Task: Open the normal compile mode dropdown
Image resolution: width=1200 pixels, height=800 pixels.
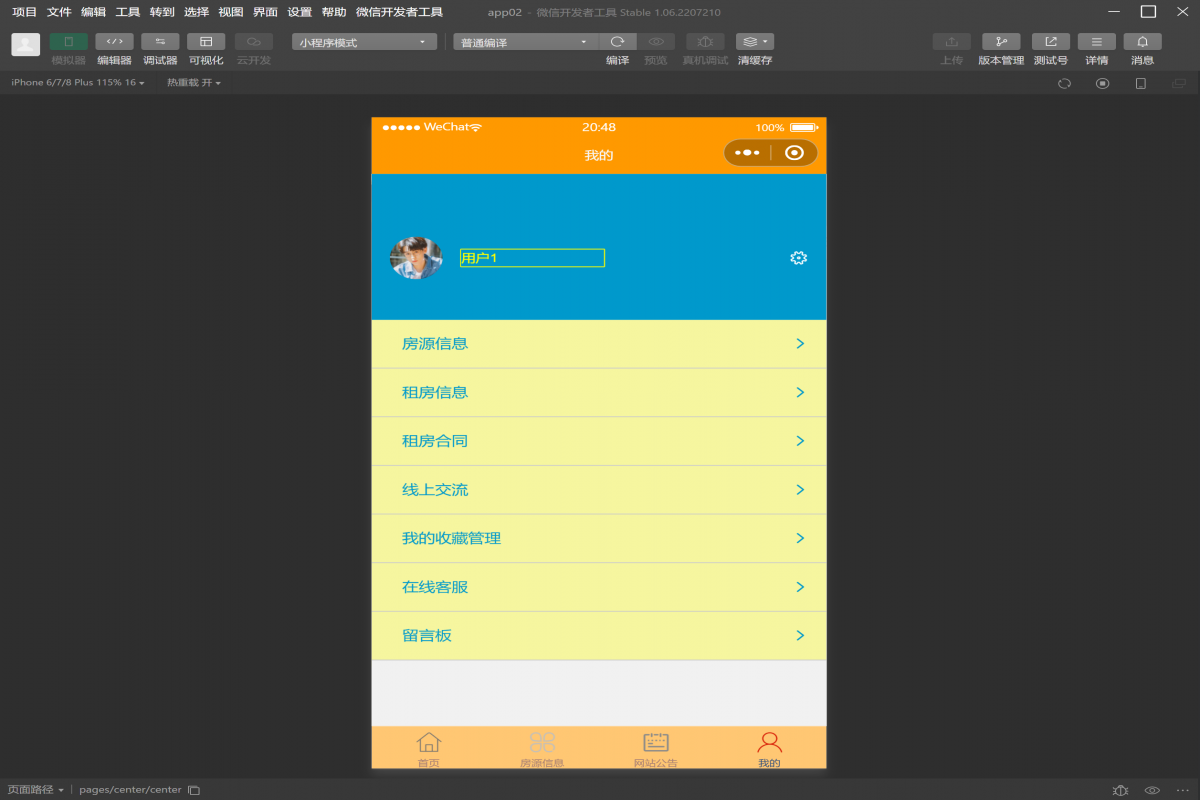Action: tap(525, 42)
